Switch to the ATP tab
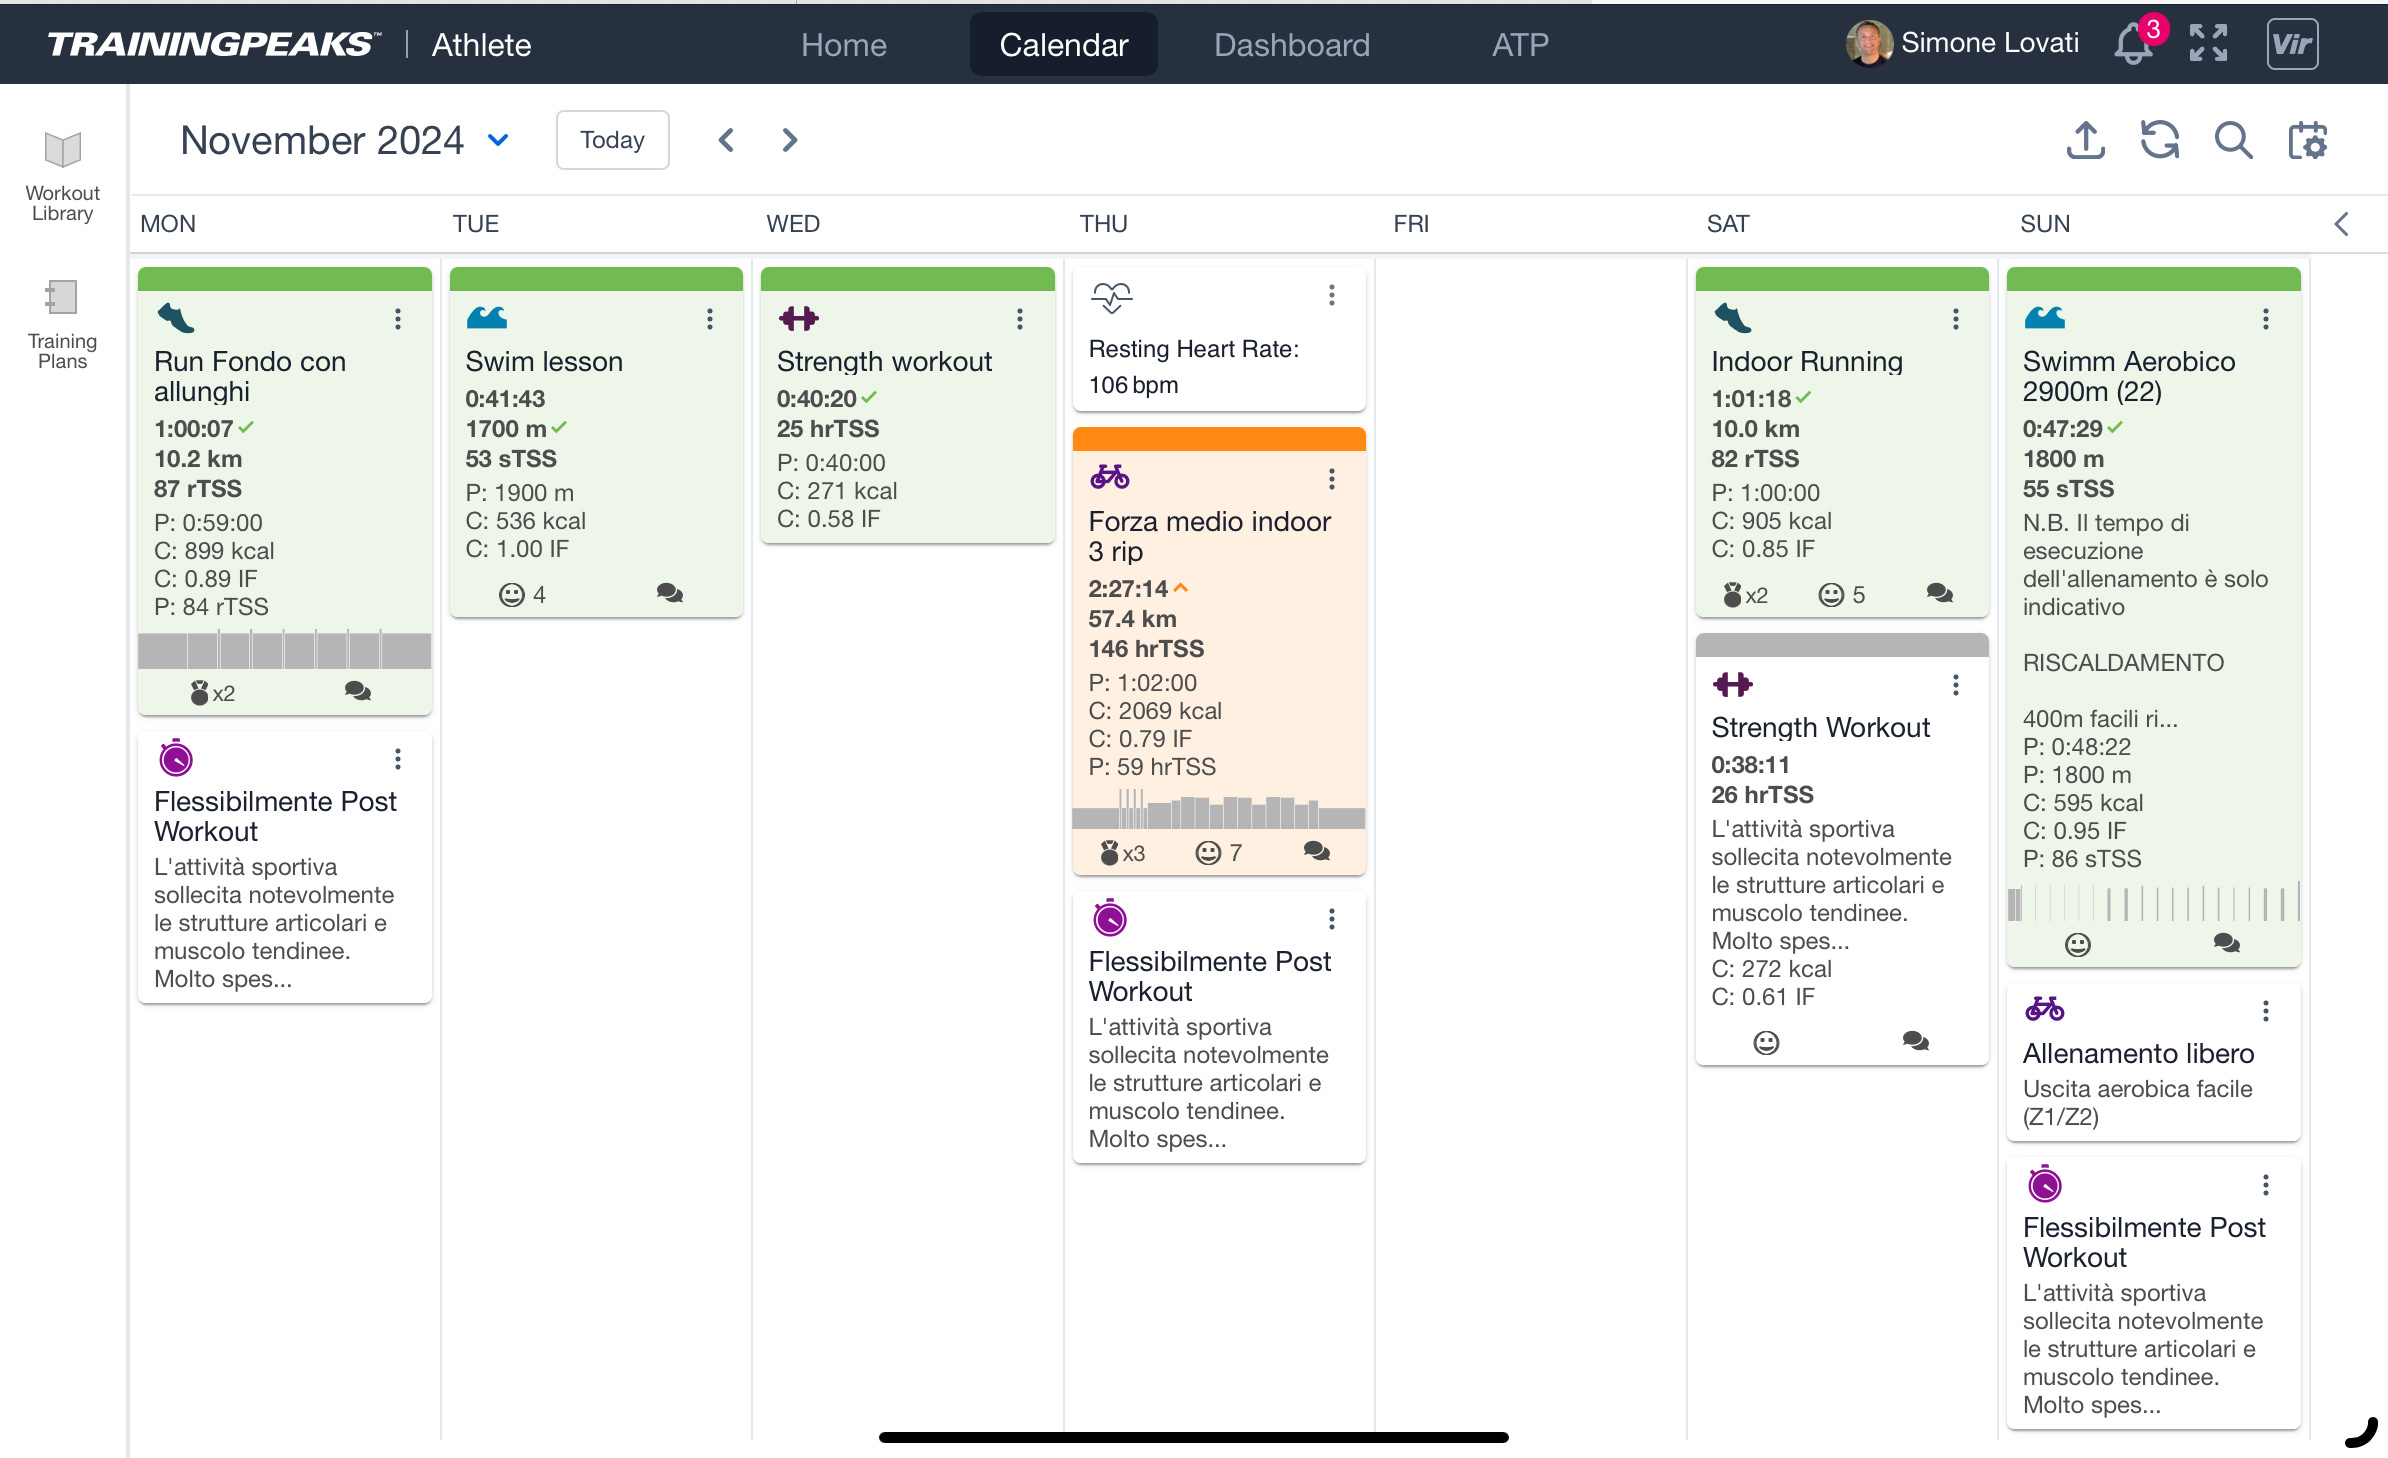Viewport: 2388px width, 1458px height. pos(1519,45)
